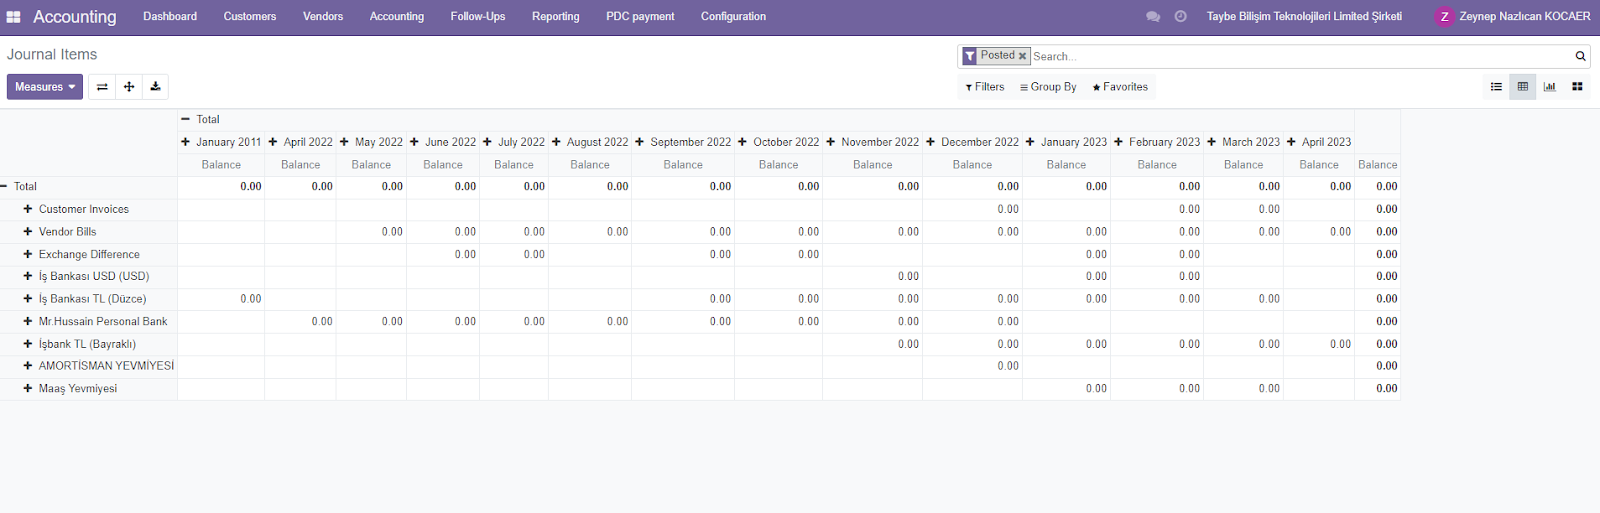Open the Accounting menu item
The width and height of the screenshot is (1600, 513).
(397, 17)
